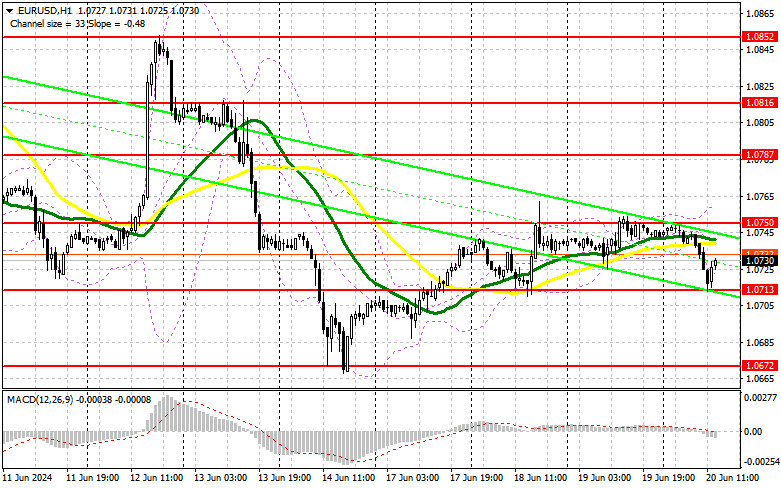Click the 1.0705 price scale value
Screen dimensions: 781x489
pos(760,306)
